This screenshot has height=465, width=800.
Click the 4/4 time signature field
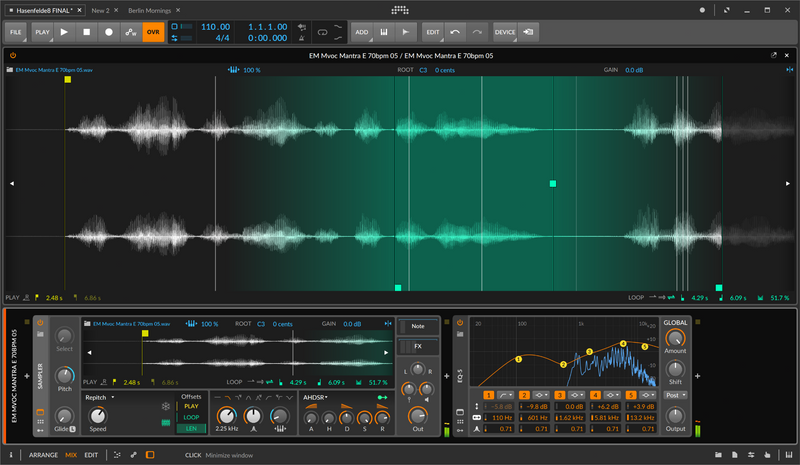pos(222,38)
